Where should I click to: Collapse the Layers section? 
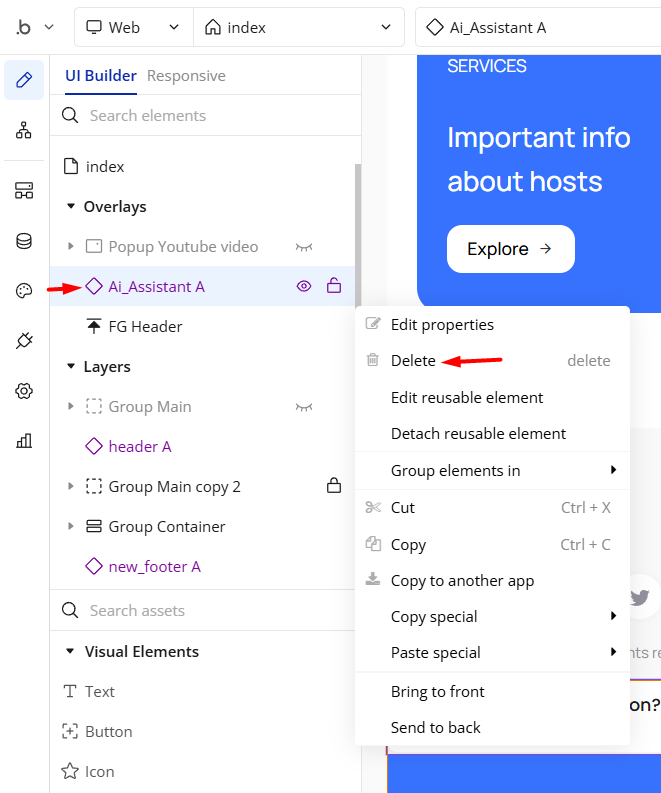tap(71, 366)
